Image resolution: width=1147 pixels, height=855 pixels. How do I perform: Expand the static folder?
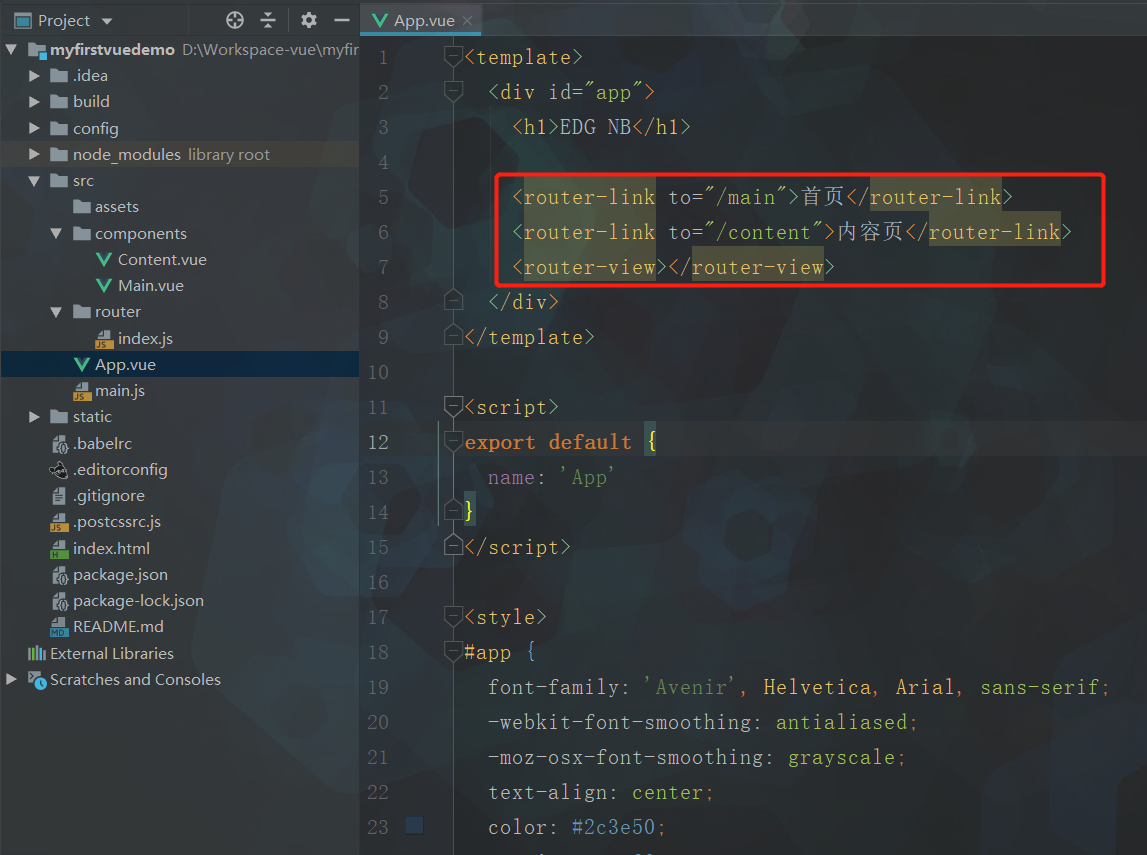tap(34, 417)
